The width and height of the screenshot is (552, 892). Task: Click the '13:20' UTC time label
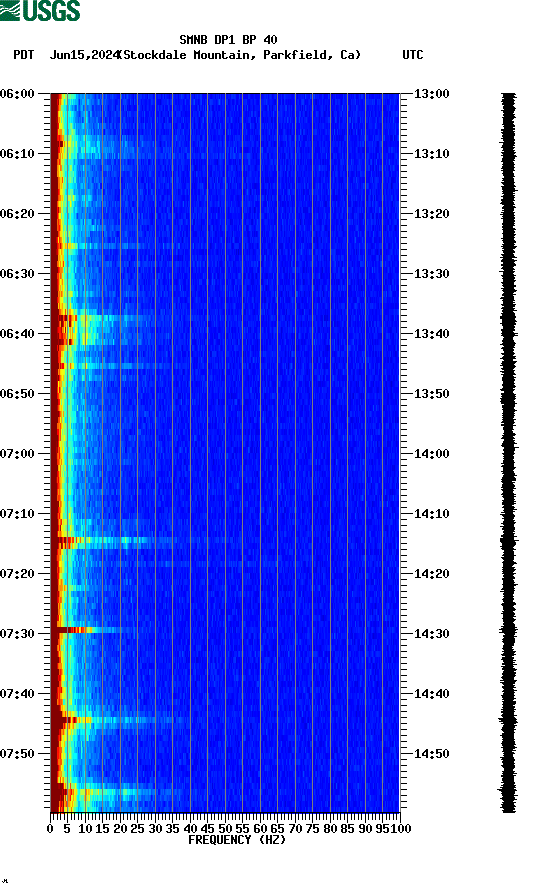(431, 214)
